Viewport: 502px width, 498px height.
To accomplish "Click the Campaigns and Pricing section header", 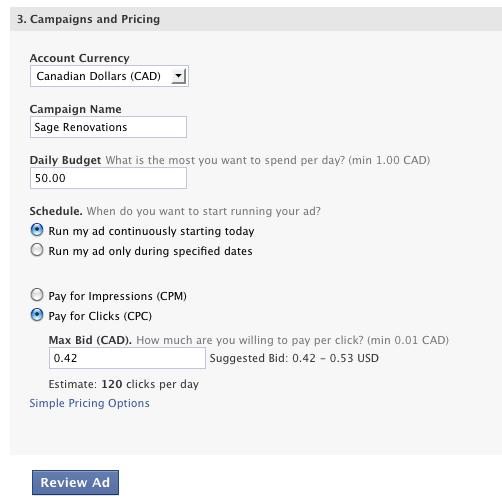I will 88,19.
